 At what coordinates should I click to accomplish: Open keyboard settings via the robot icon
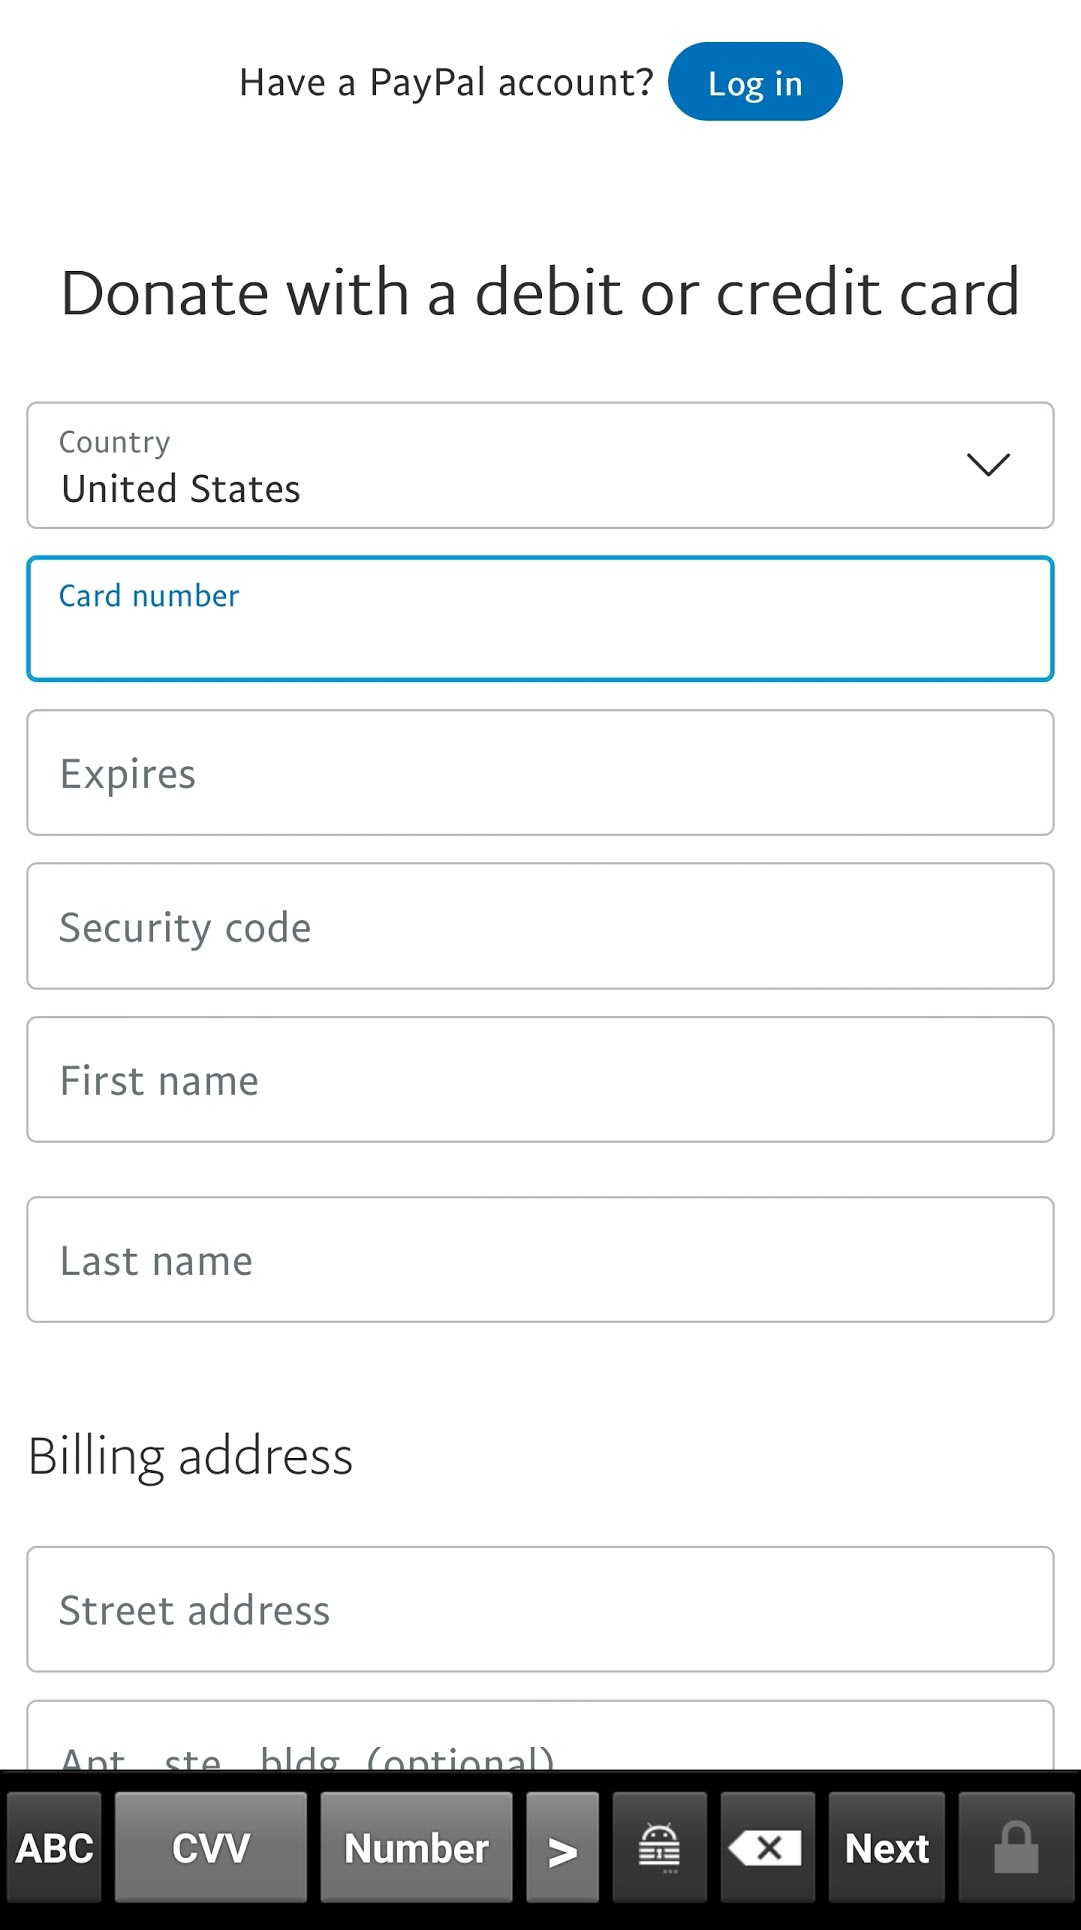(659, 1847)
